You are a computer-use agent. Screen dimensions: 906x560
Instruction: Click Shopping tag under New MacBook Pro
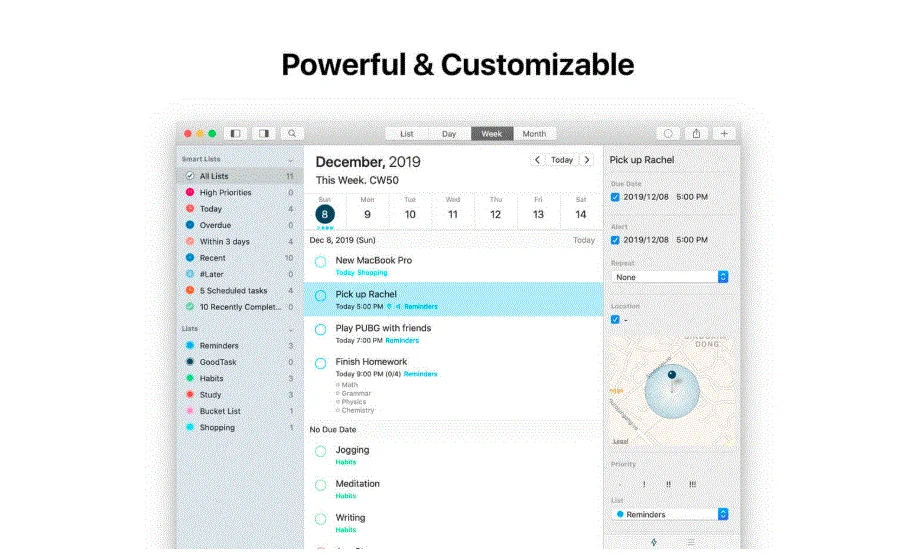[372, 273]
